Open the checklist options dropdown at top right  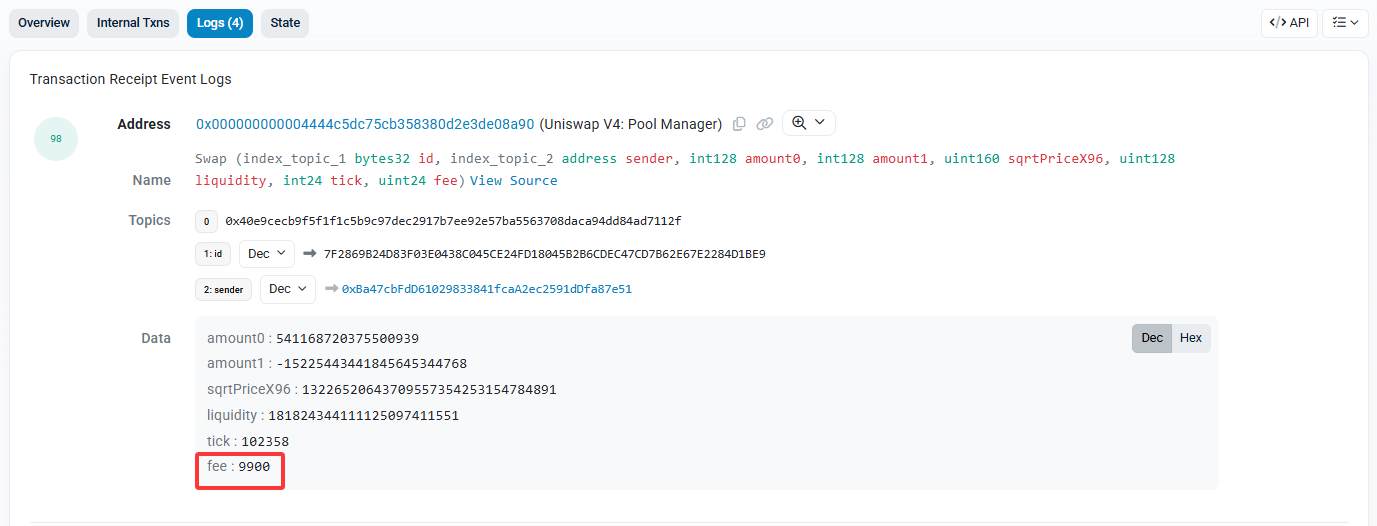click(x=1345, y=23)
